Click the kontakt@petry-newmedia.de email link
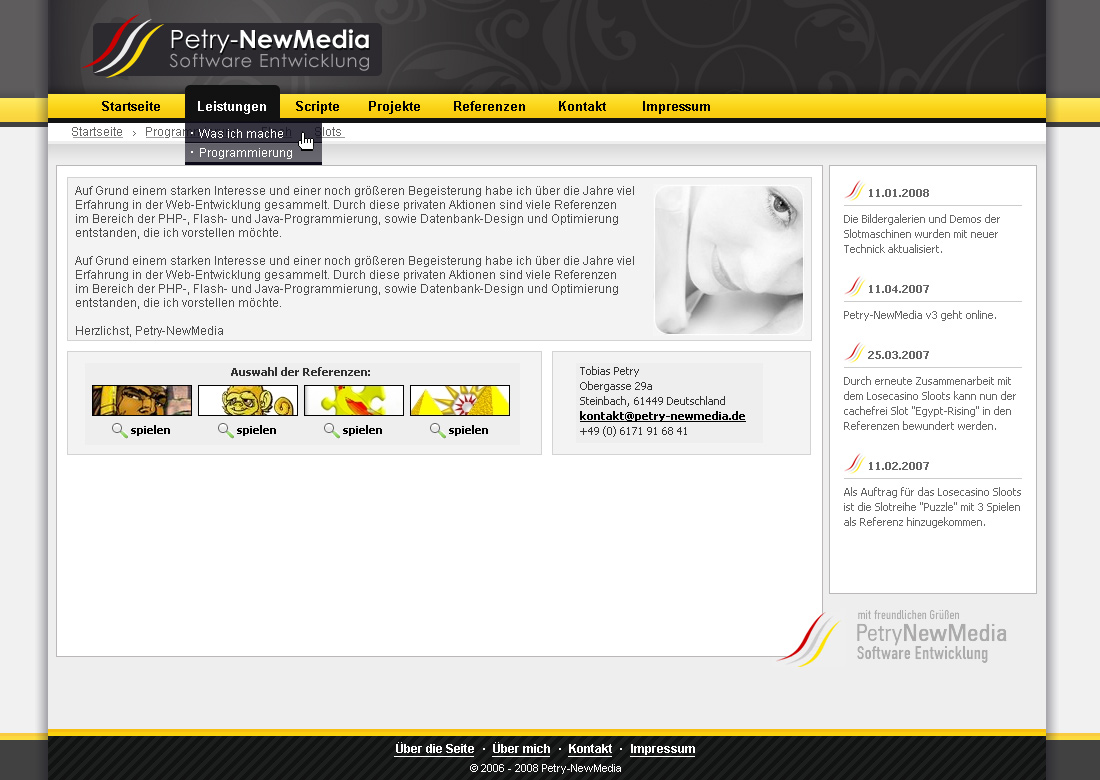The height and width of the screenshot is (780, 1100). (662, 416)
